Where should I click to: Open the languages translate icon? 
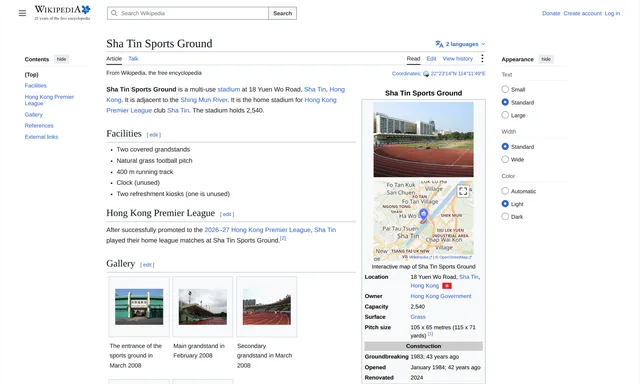click(439, 44)
